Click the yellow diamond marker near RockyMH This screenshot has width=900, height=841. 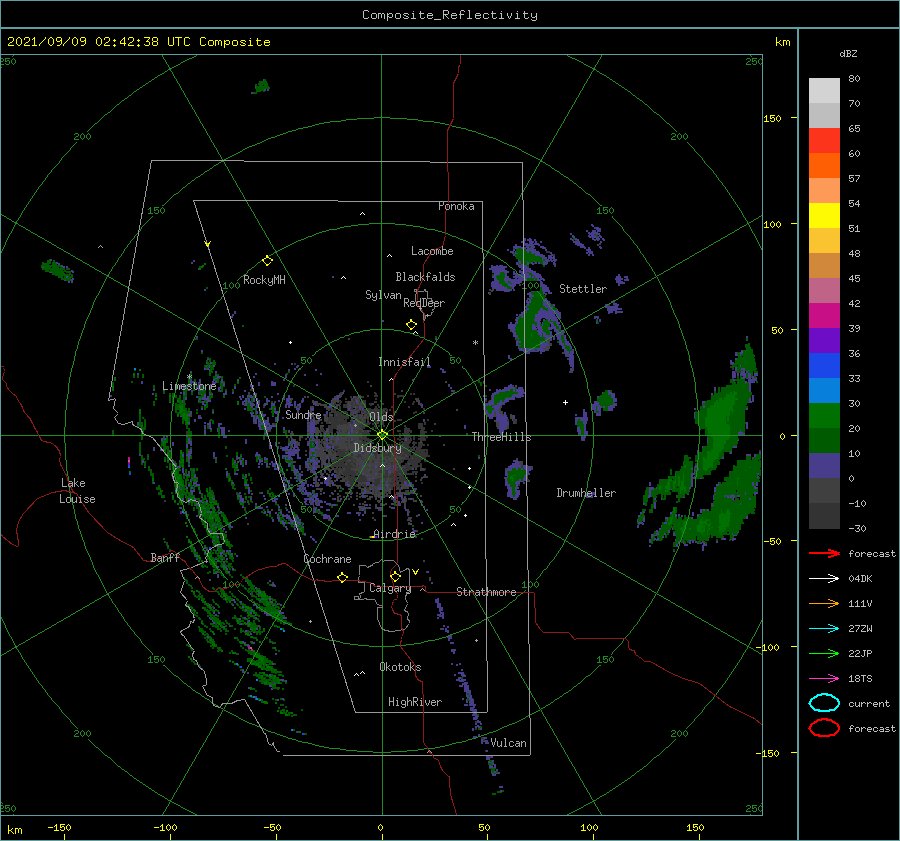(x=267, y=261)
